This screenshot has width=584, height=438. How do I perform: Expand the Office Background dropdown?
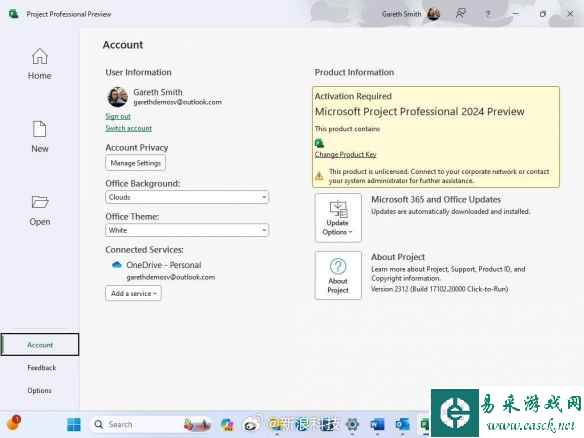coord(187,197)
